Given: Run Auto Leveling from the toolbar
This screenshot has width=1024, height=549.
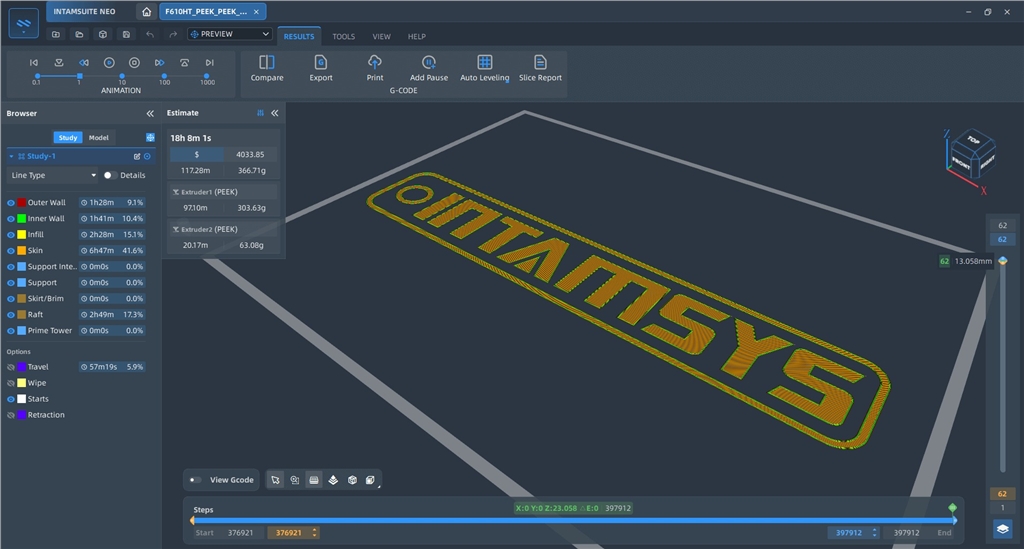Looking at the screenshot, I should 484,63.
